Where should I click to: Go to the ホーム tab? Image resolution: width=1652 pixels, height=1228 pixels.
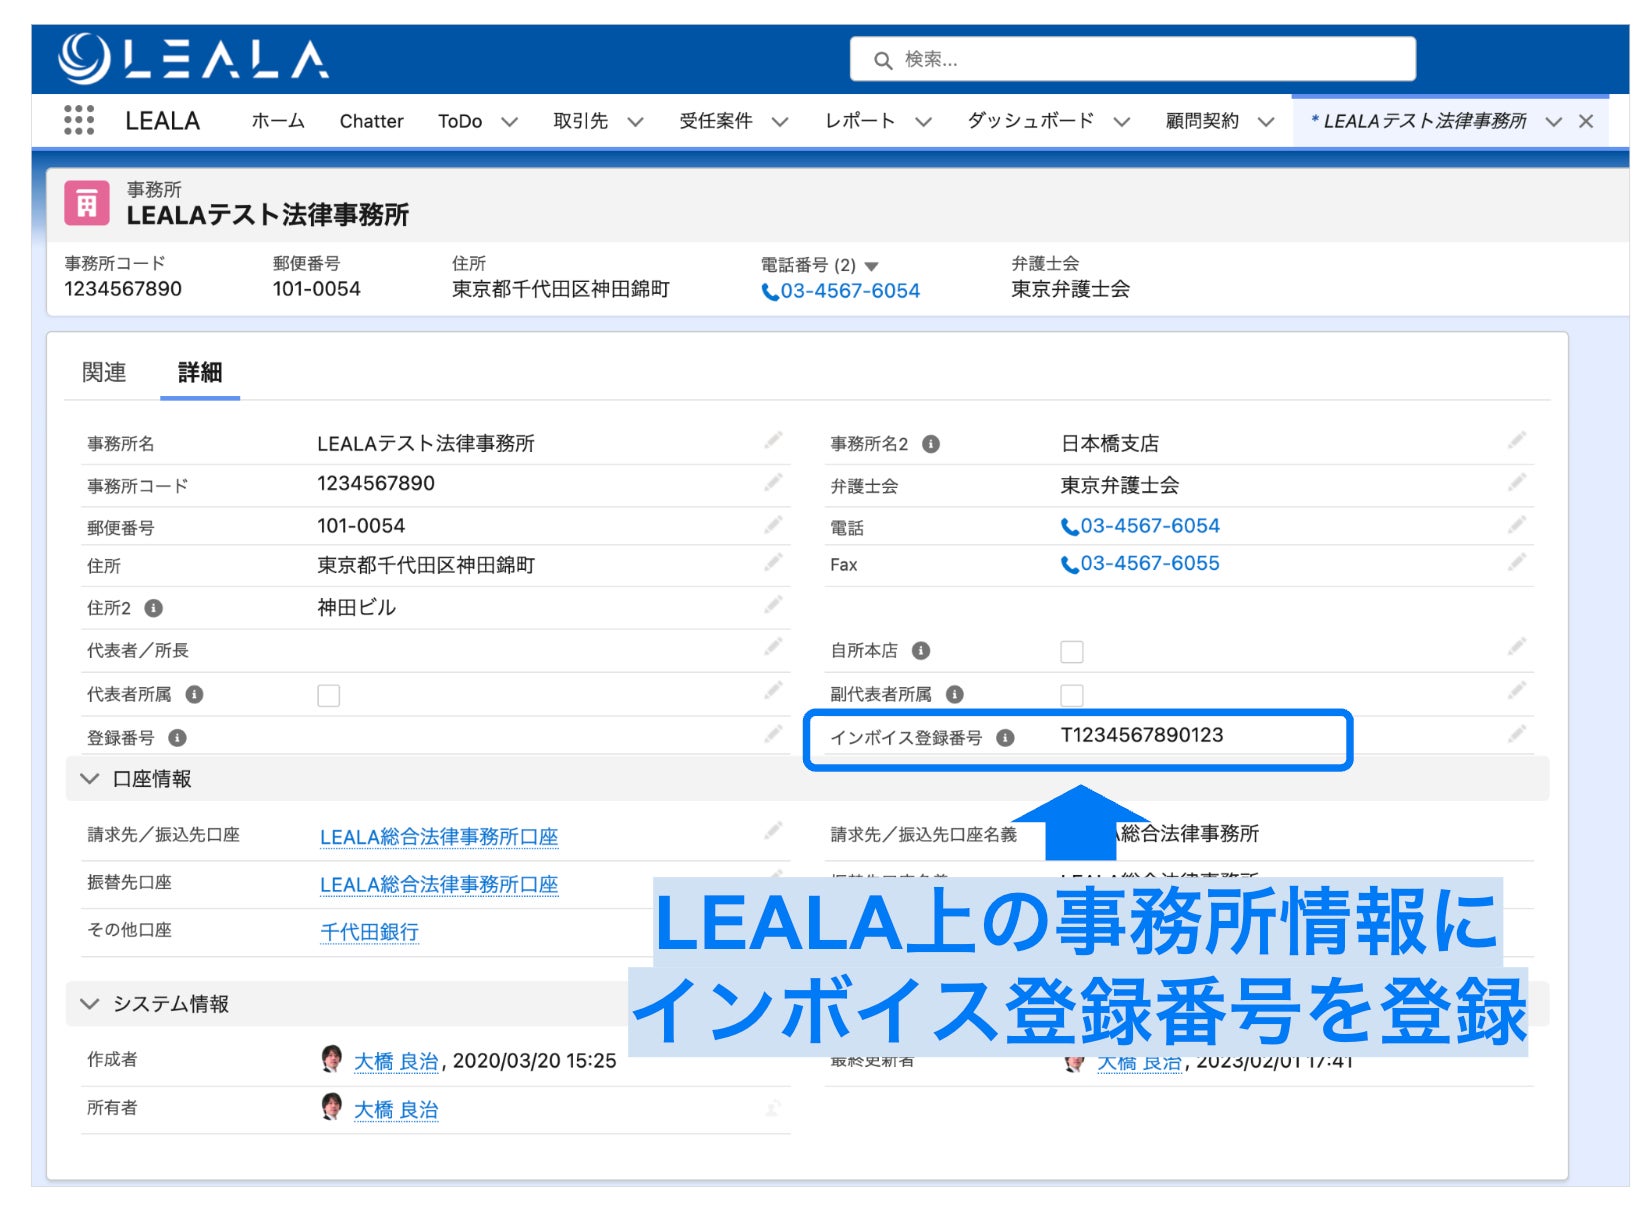tap(278, 121)
